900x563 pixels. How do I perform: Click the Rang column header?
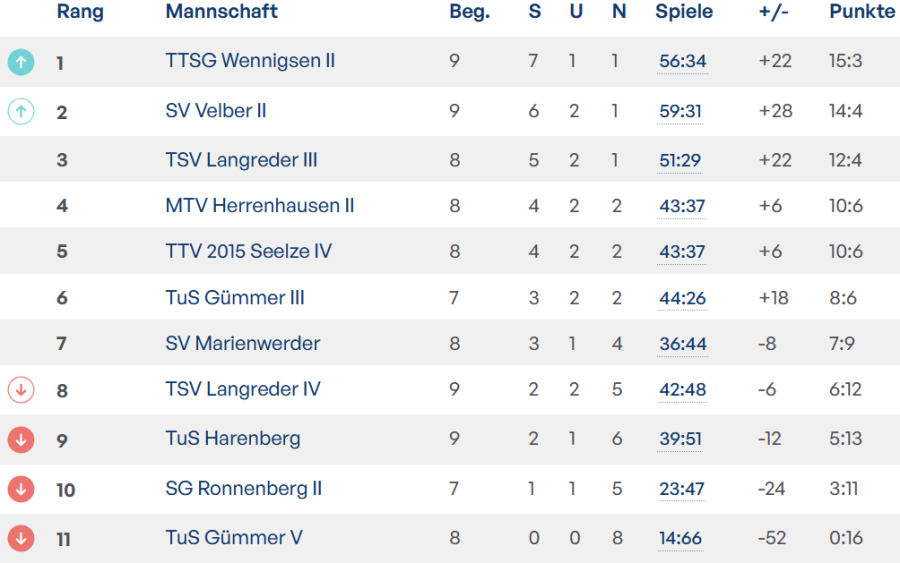tap(80, 12)
